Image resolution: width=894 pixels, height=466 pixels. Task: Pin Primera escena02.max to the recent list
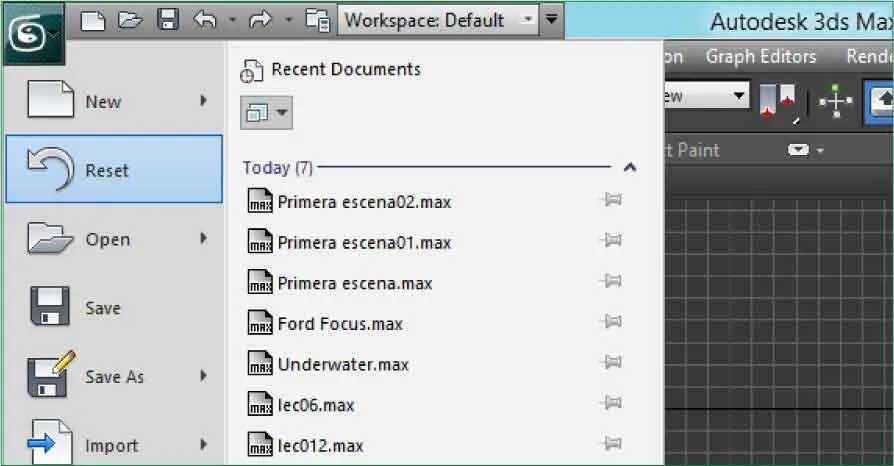point(611,200)
